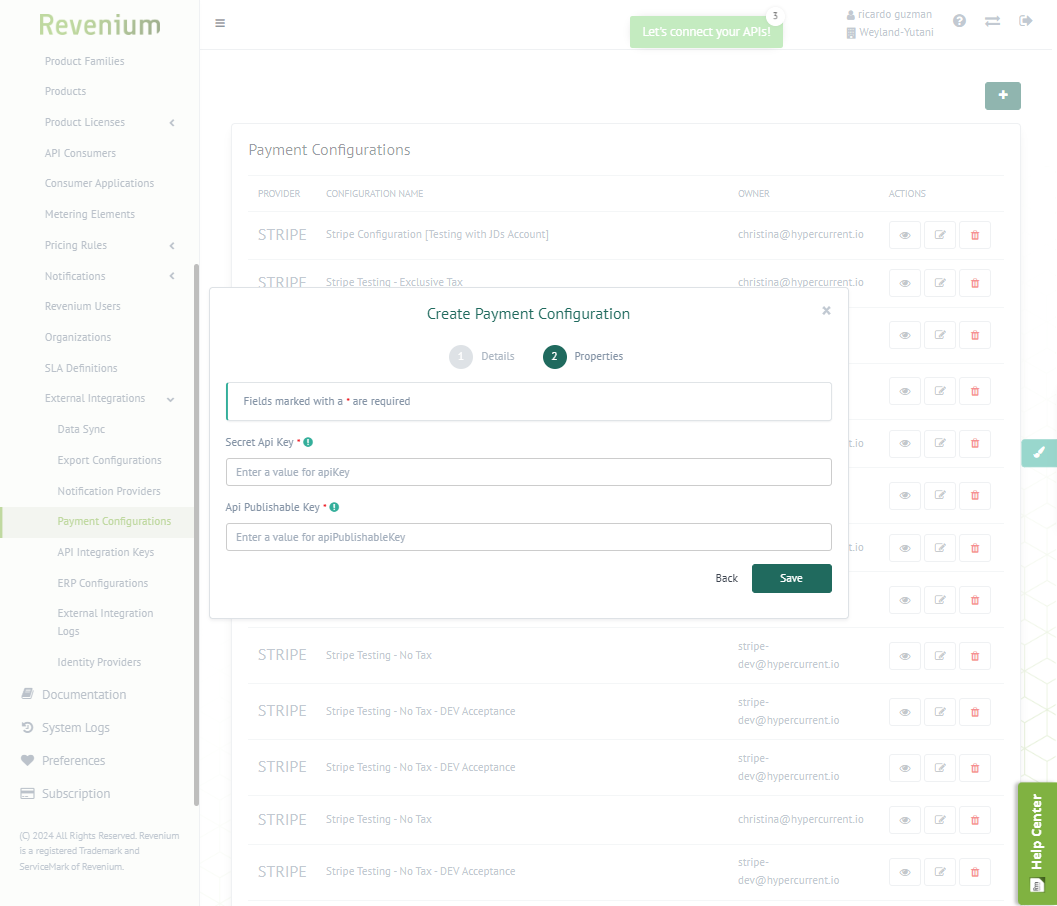This screenshot has width=1057, height=906.
Task: View the first Stripe Configuration row details
Action: (x=904, y=235)
